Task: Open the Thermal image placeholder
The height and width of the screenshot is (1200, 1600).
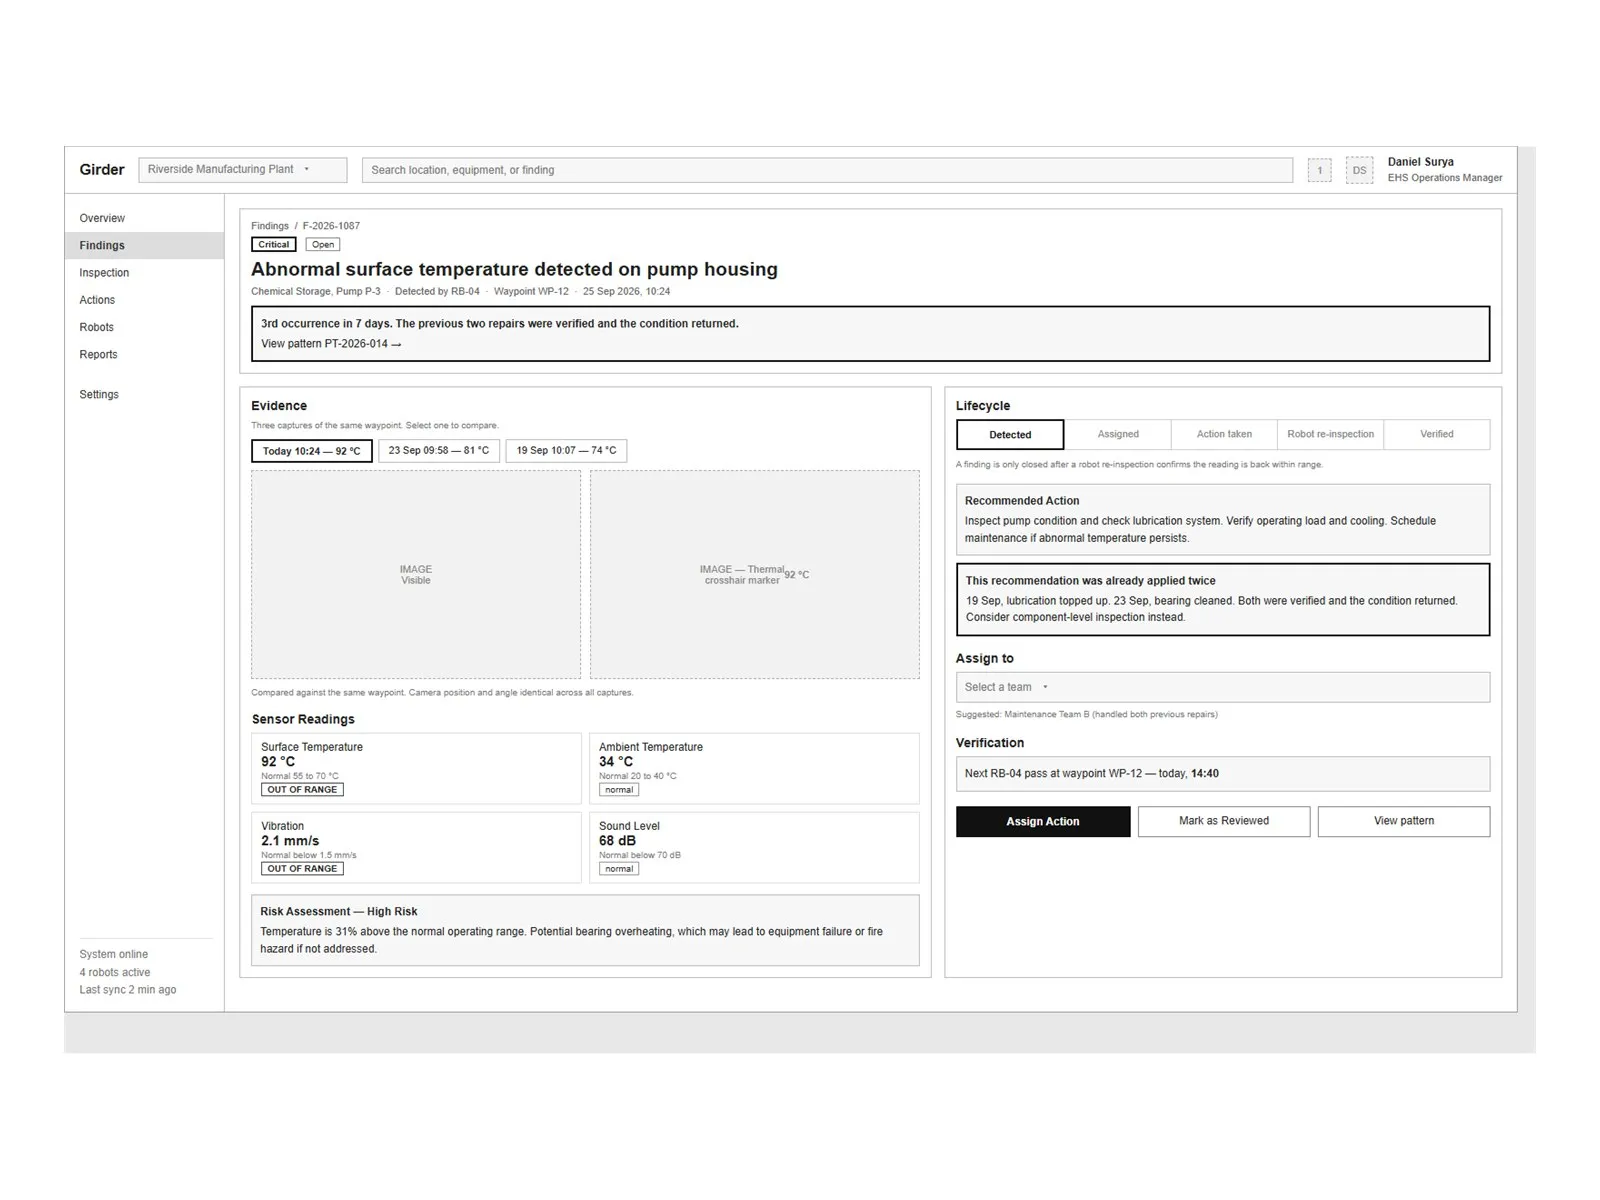Action: tap(754, 575)
